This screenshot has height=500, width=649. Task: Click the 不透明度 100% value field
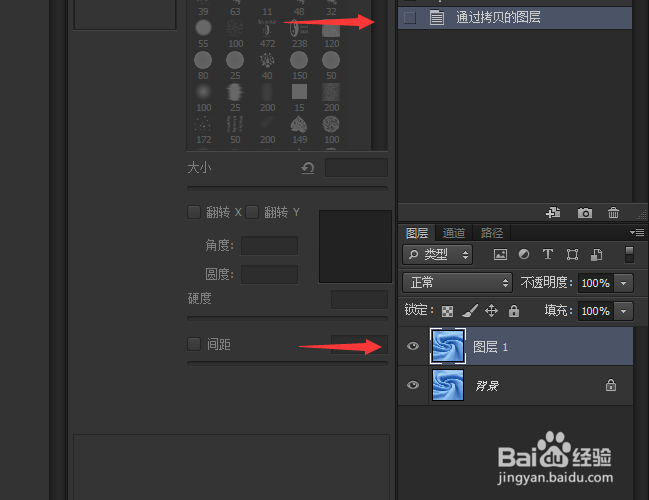(x=596, y=283)
